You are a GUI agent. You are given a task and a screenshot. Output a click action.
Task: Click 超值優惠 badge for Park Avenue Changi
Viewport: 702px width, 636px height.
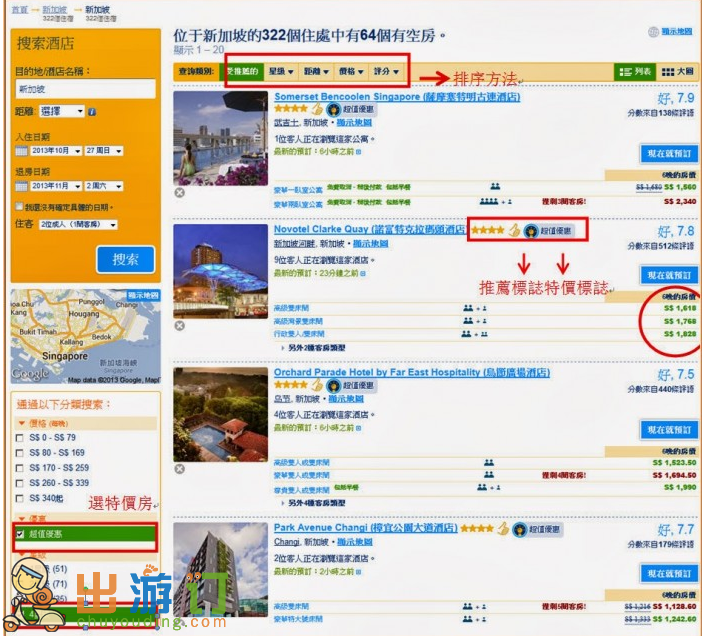coord(537,529)
